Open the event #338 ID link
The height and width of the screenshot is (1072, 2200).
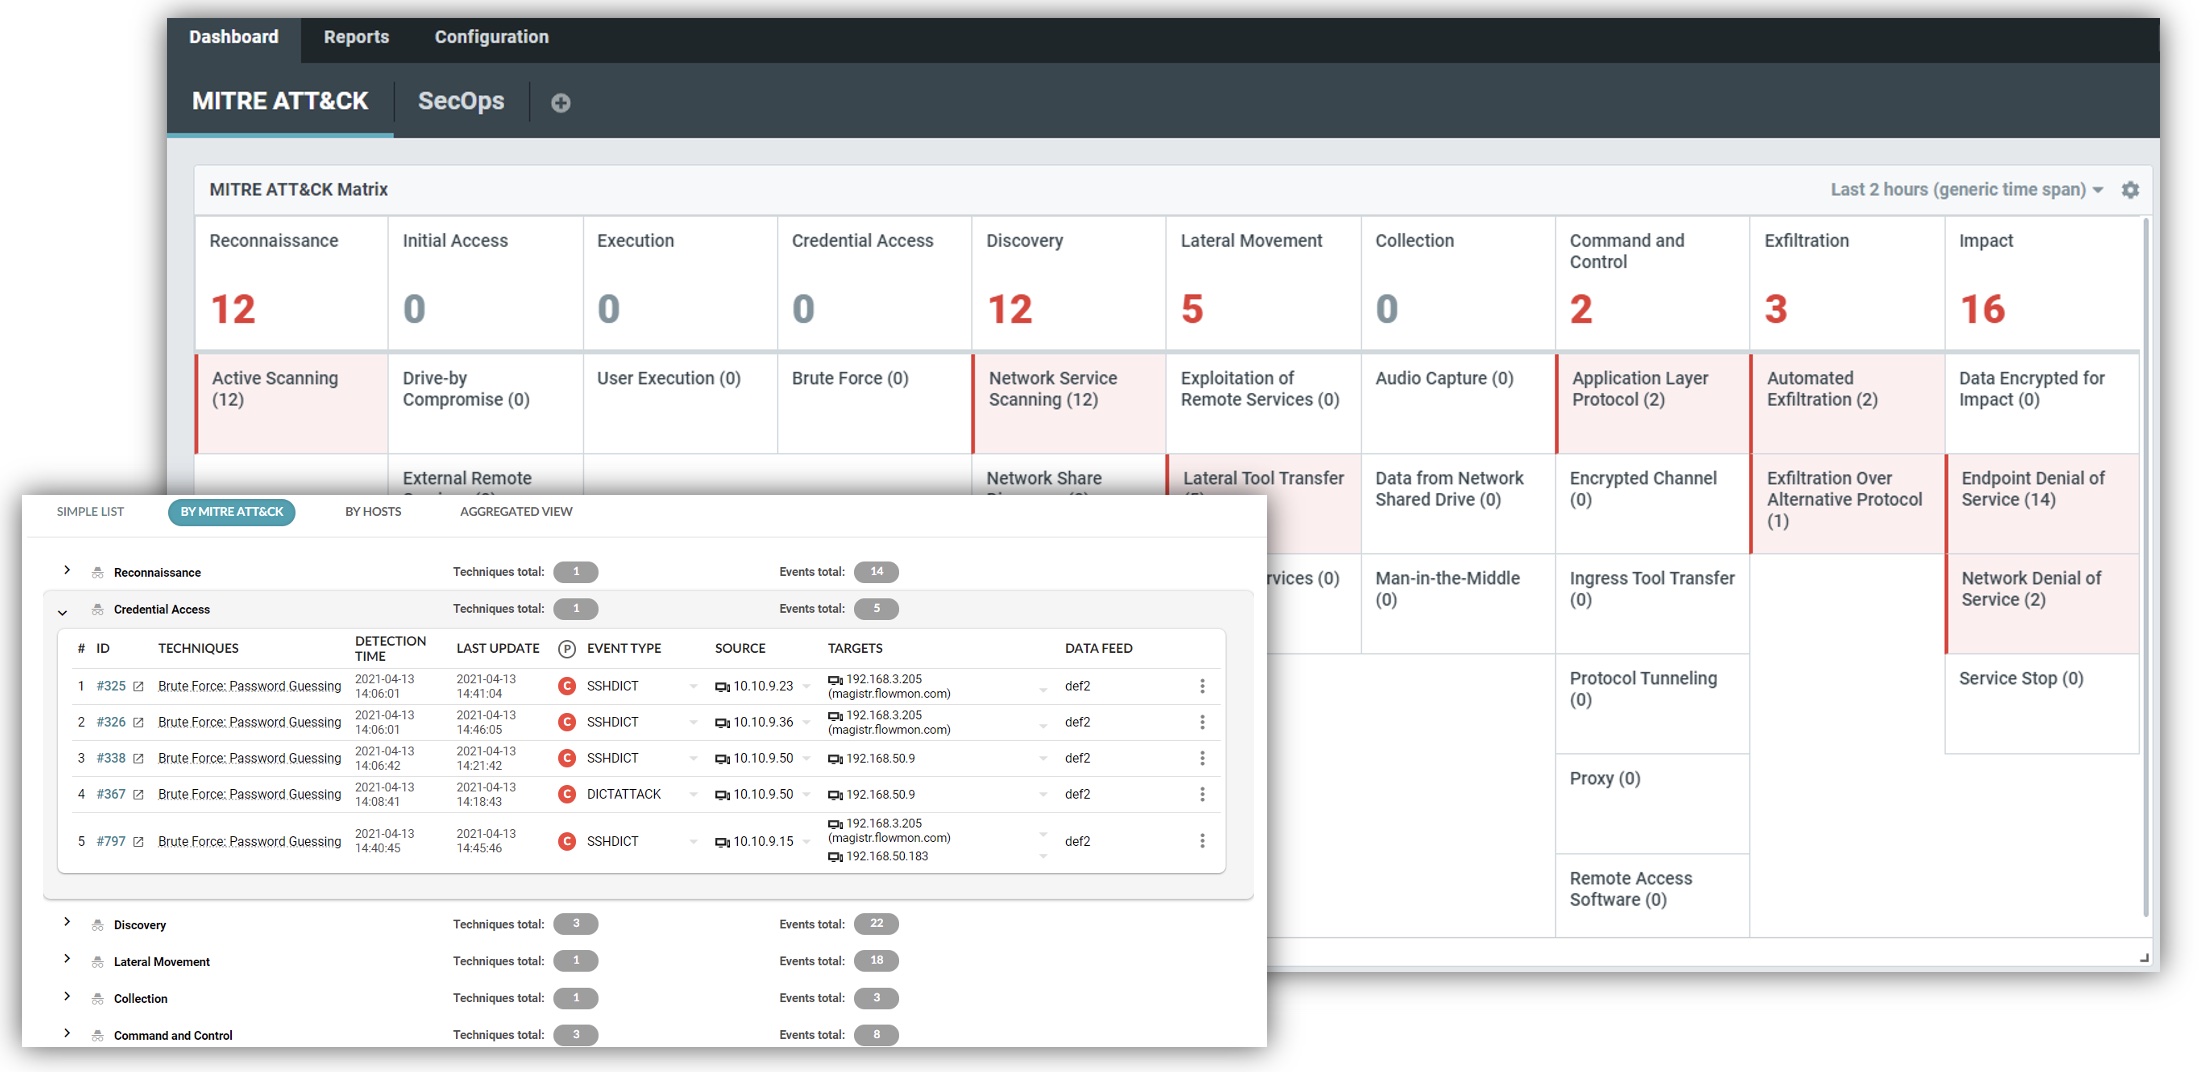(x=111, y=759)
